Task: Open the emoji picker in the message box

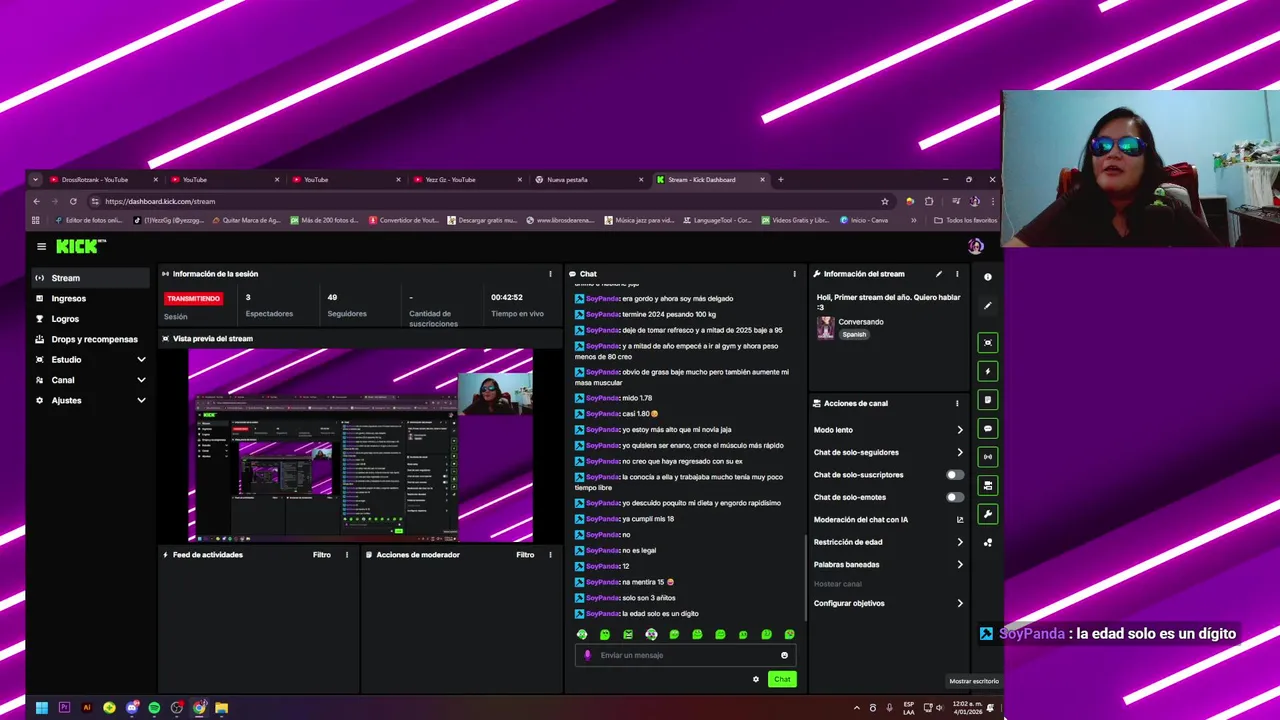Action: 784,655
